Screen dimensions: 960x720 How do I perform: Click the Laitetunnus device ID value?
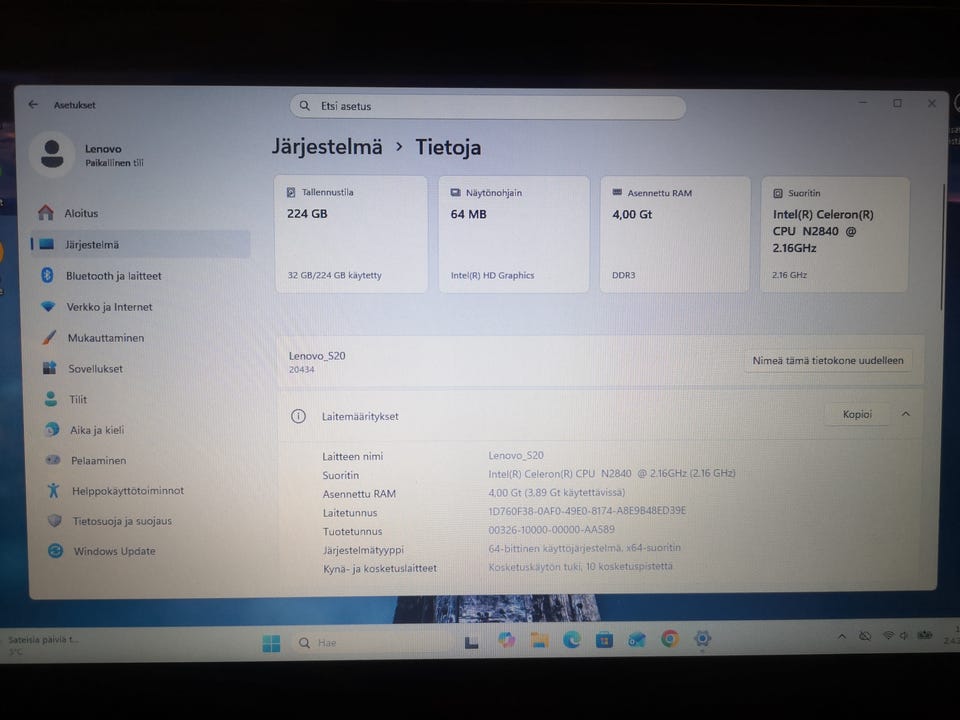[587, 511]
